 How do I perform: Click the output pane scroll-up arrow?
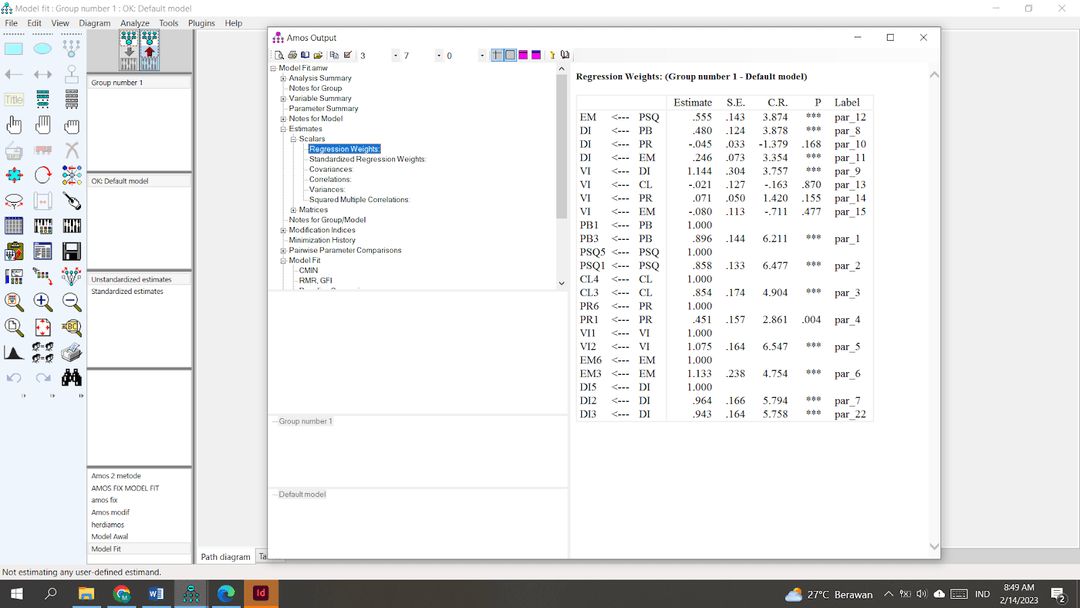[934, 74]
